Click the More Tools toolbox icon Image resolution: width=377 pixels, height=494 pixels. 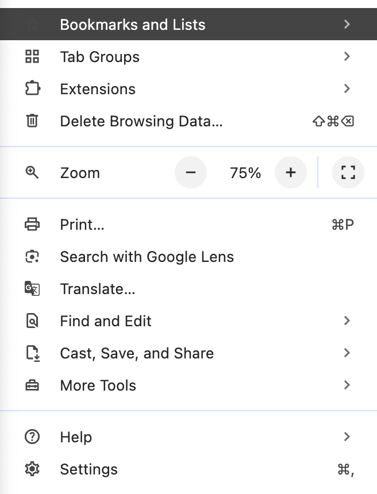32,385
